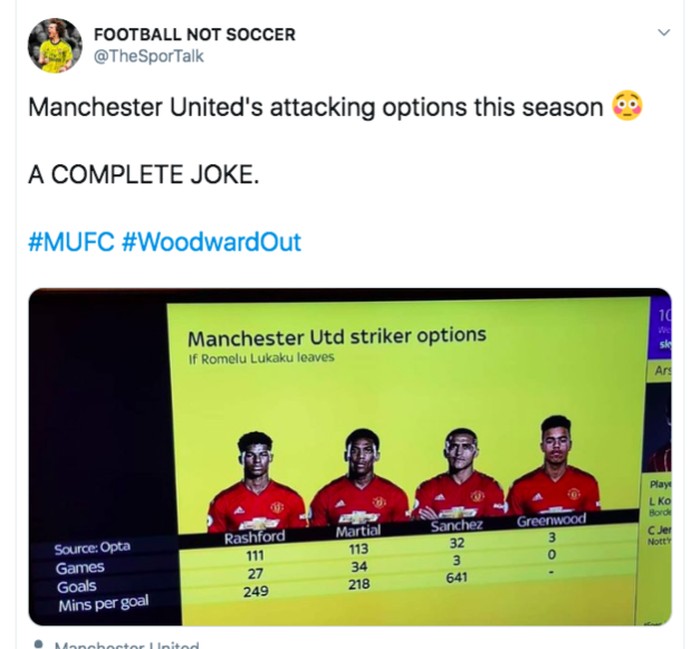Open the #MUFC hashtag

71,242
